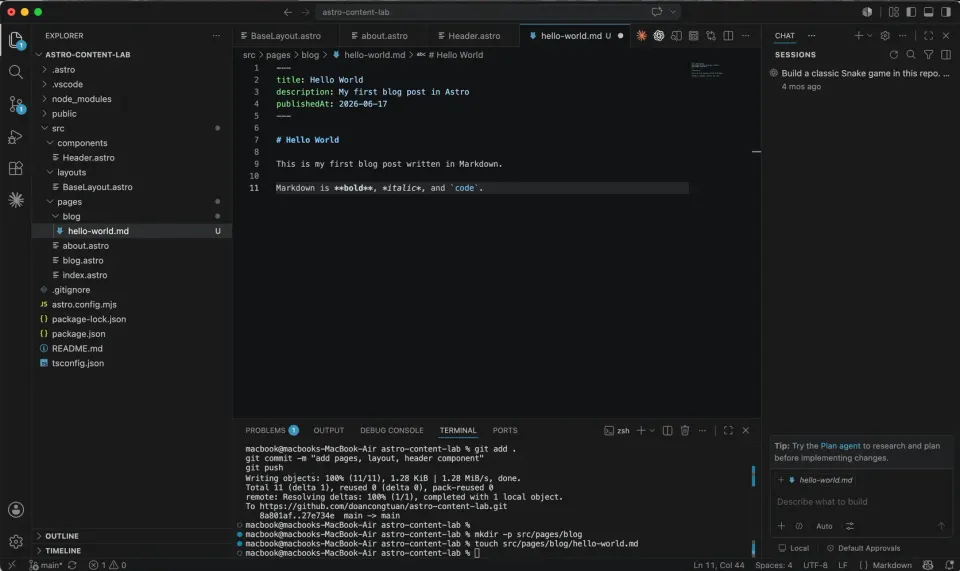960x571 pixels.
Task: Click the editor minimap overview
Action: 707,69
